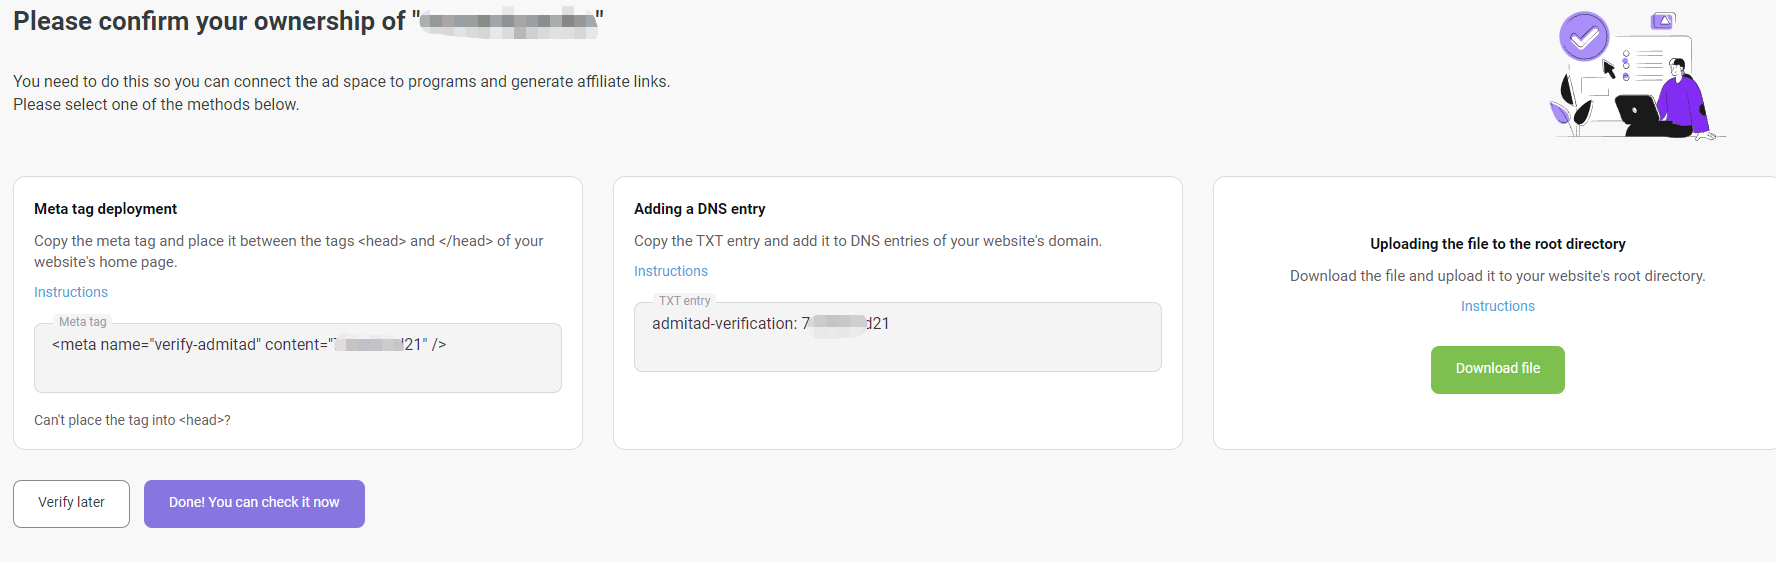
Task: Click the TXT entry field label
Action: point(685,301)
